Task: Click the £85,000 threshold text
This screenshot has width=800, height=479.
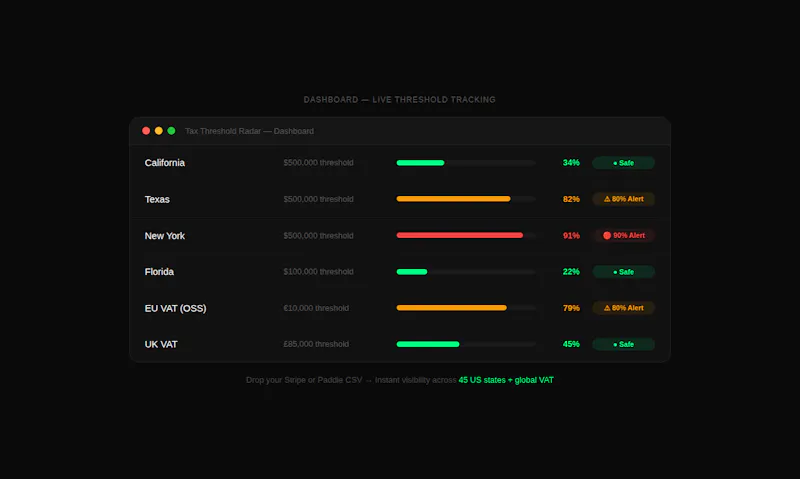Action: [x=316, y=344]
